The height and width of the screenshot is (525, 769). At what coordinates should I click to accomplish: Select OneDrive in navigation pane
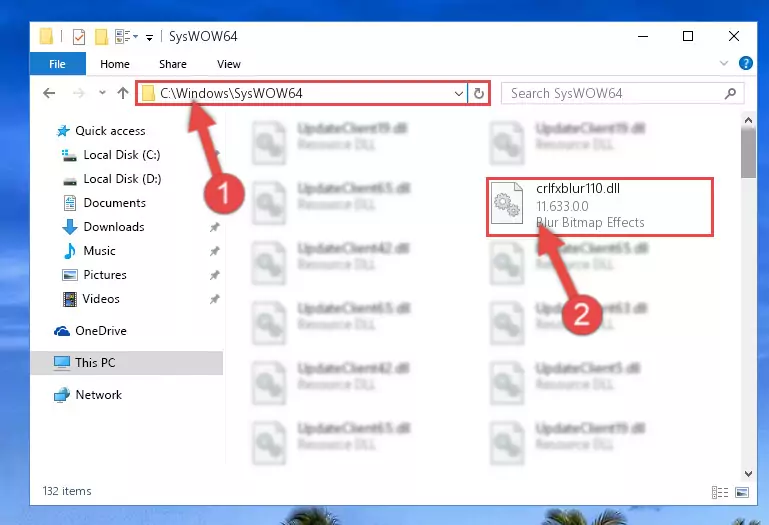coord(101,331)
